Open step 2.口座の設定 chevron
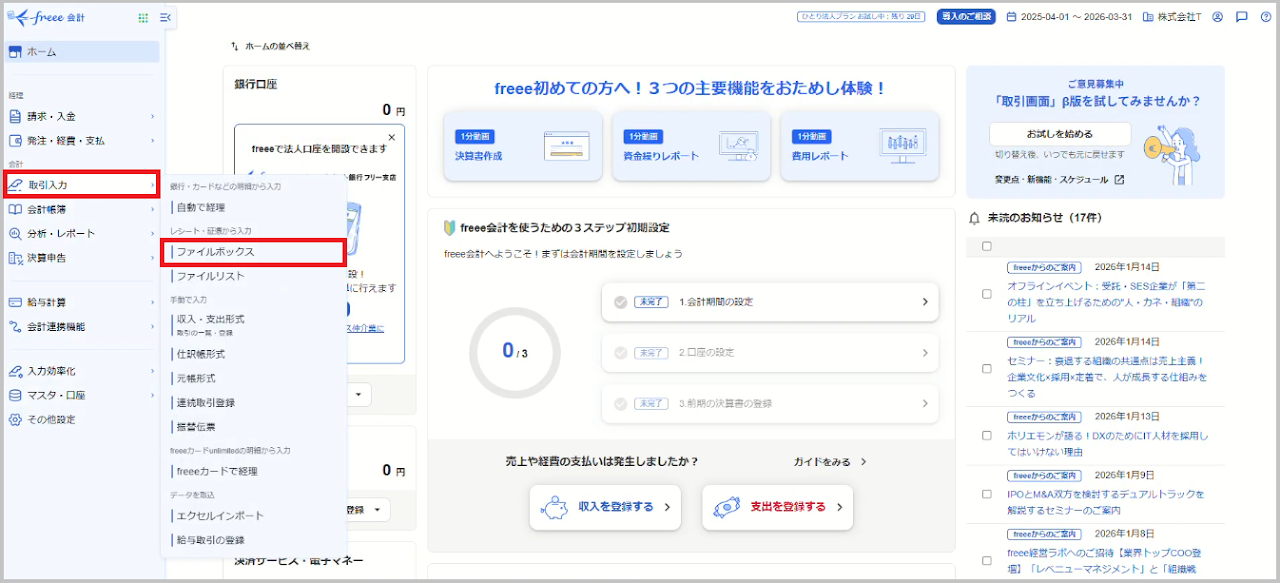The image size is (1280, 583). click(x=925, y=353)
